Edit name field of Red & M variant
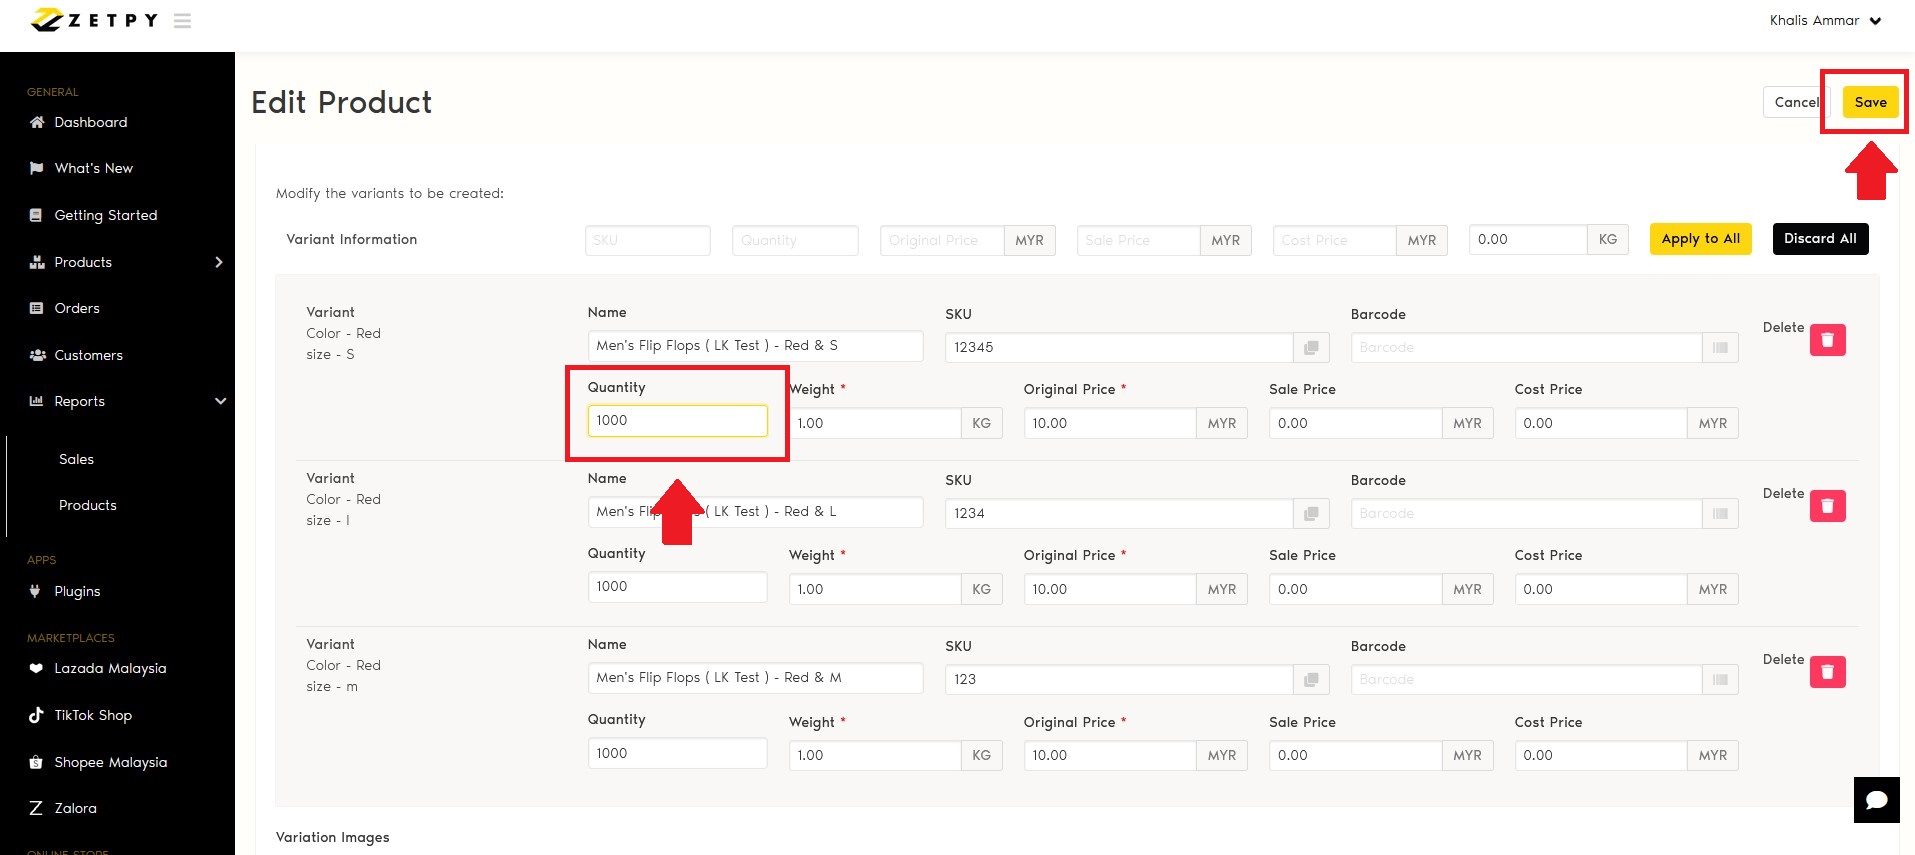This screenshot has height=855, width=1915. [755, 678]
